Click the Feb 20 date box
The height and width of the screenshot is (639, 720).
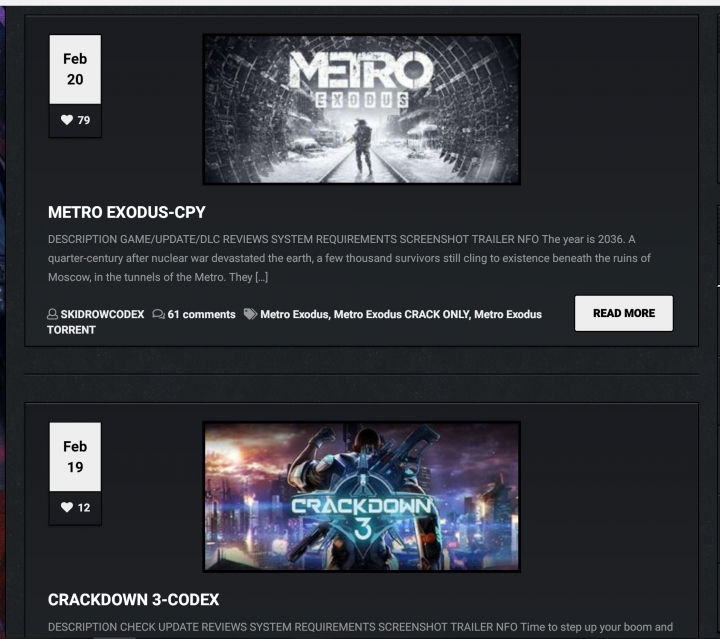point(75,69)
